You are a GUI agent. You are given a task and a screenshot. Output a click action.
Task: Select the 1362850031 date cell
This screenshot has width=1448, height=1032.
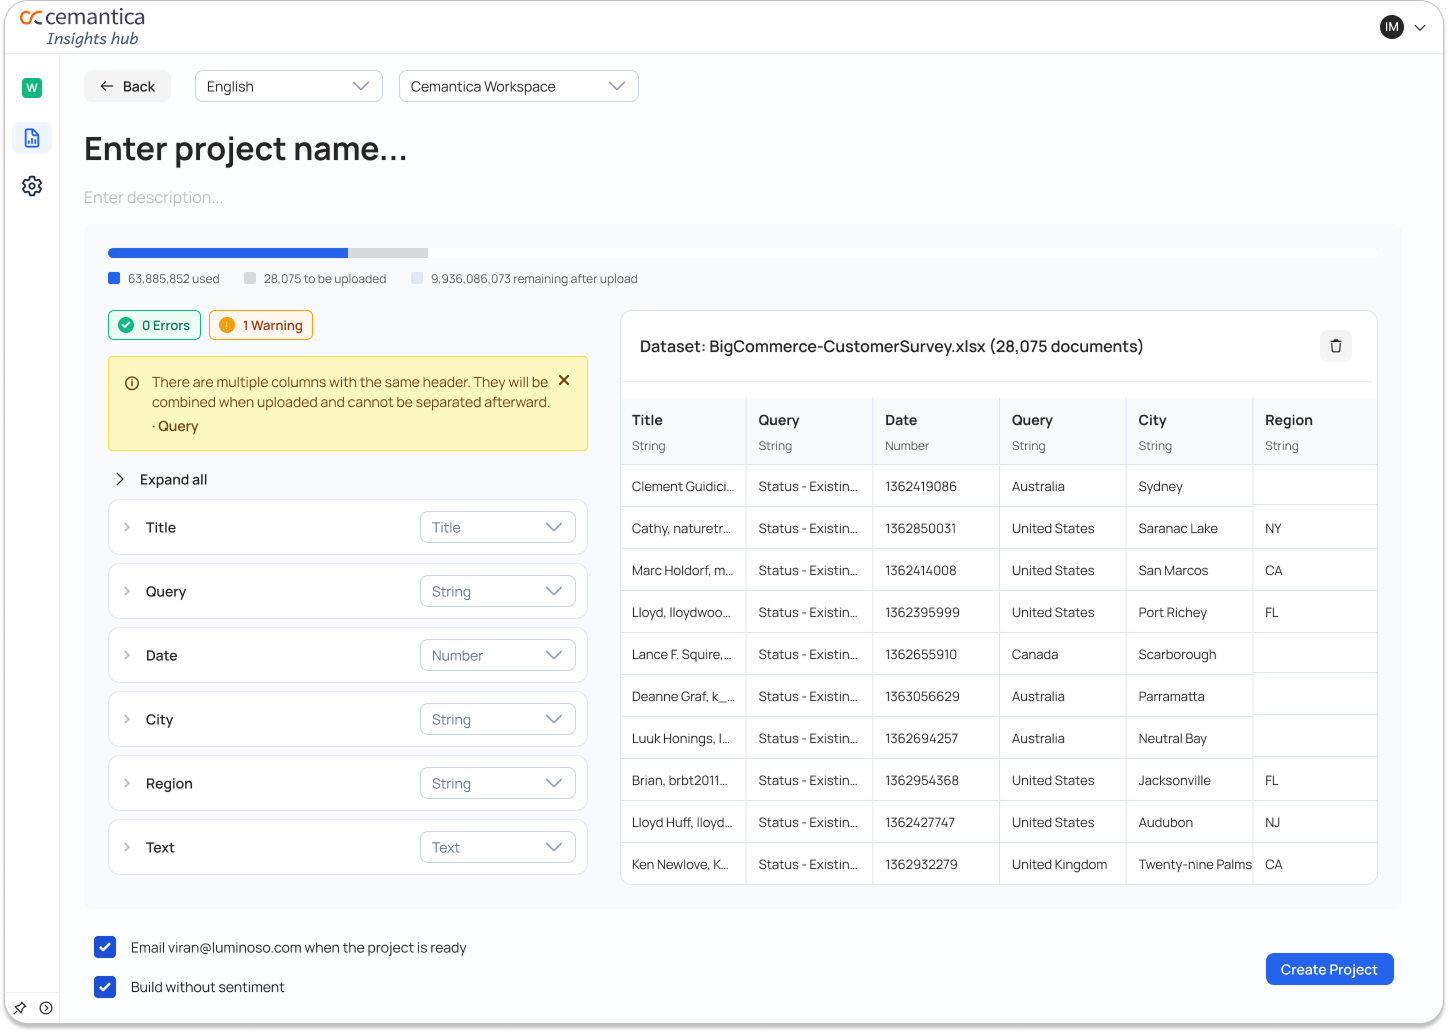tap(936, 528)
